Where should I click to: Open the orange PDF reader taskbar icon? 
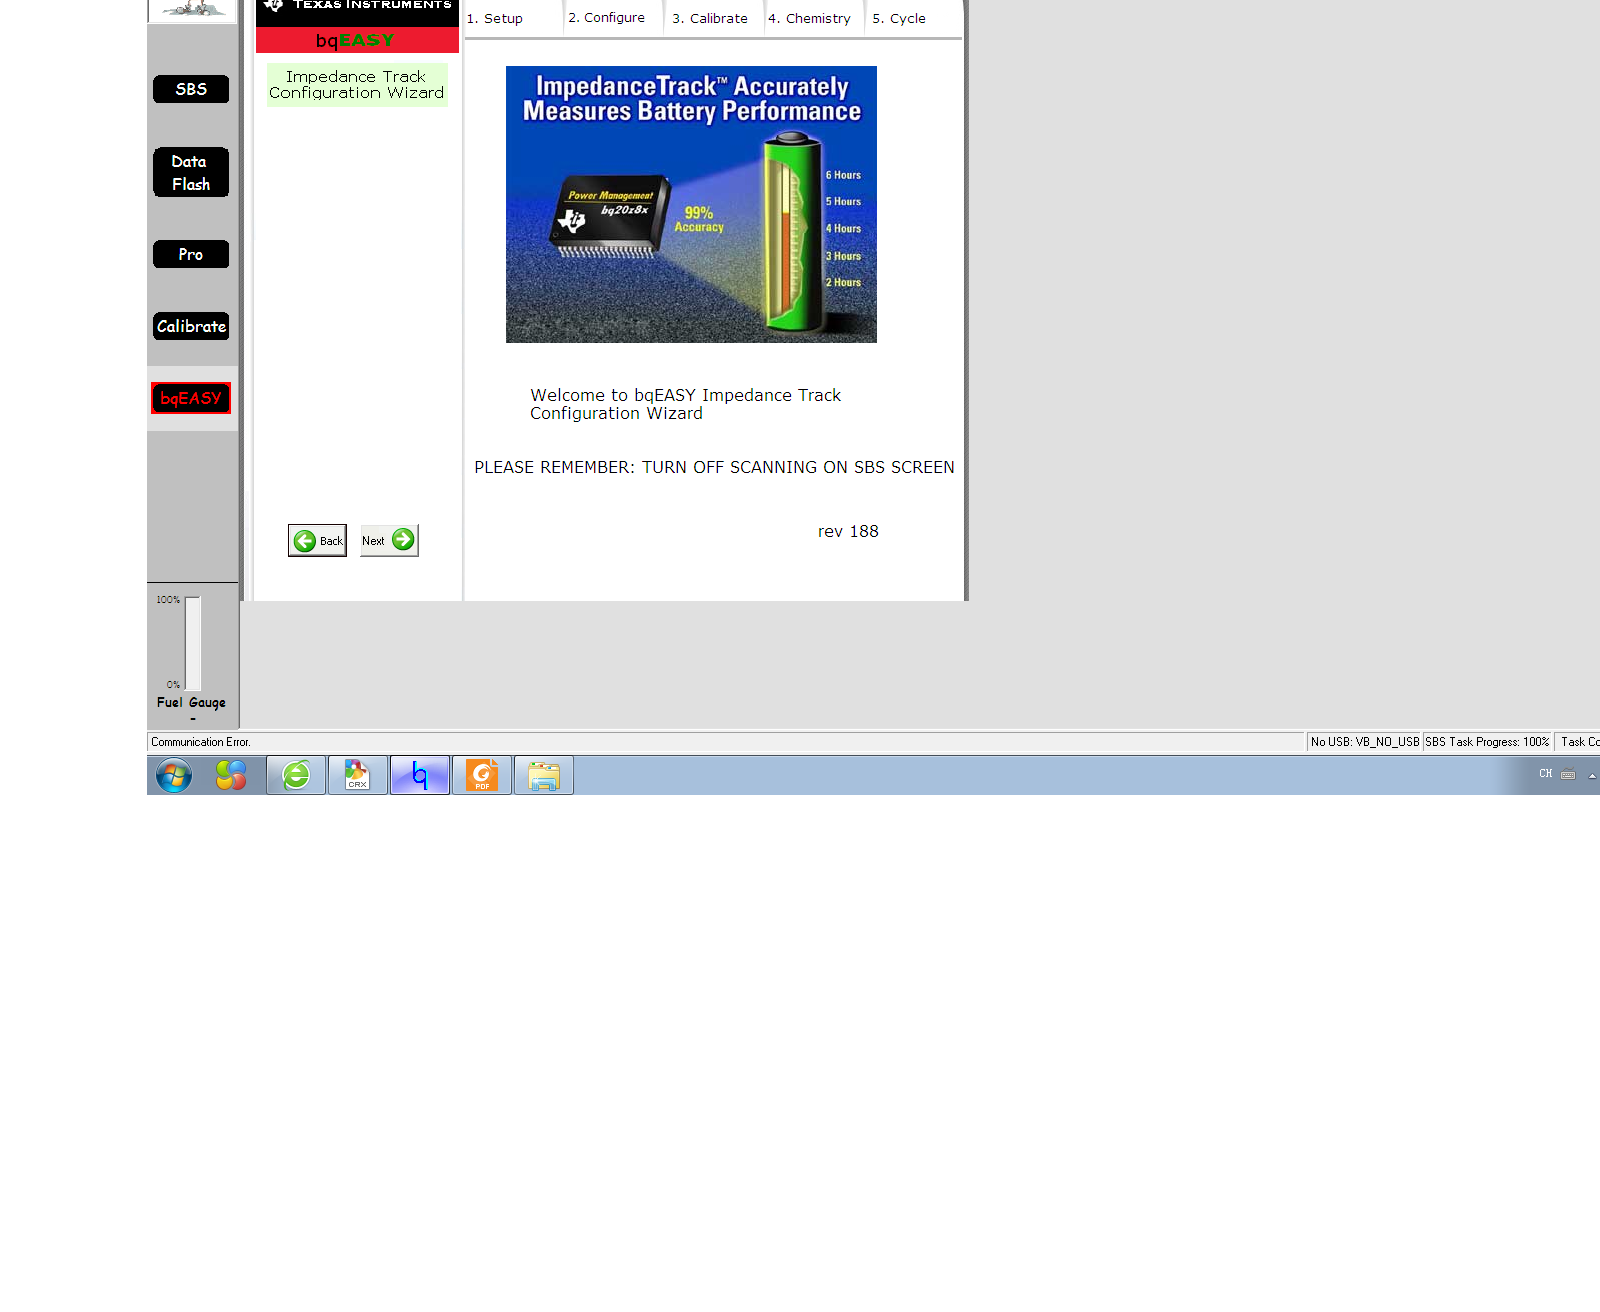coord(482,775)
